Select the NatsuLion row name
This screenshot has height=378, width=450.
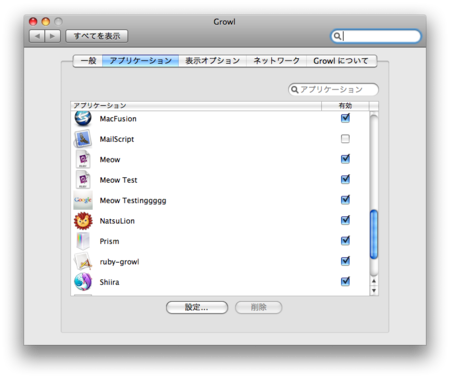117,221
